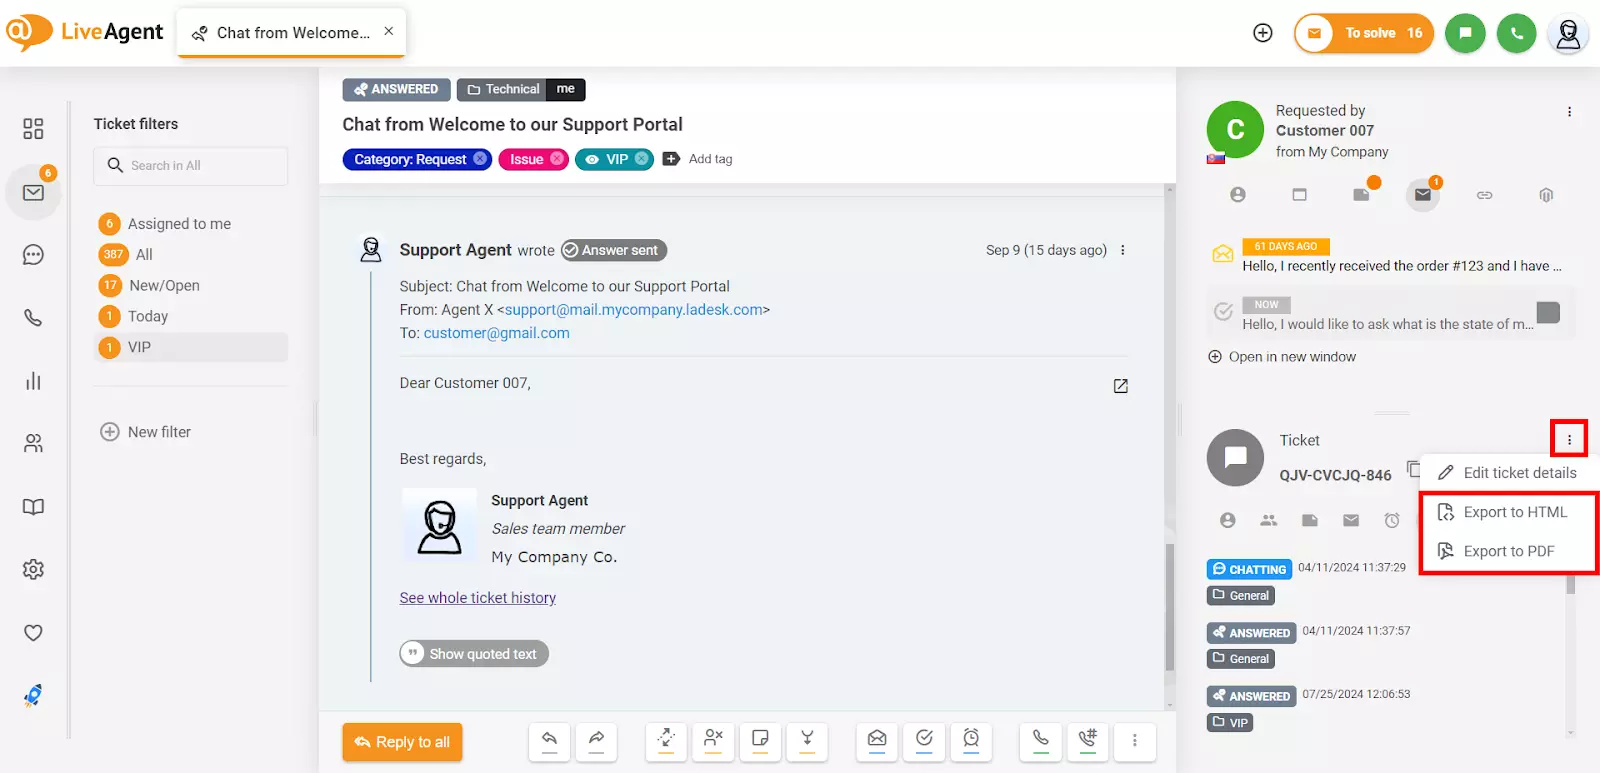The width and height of the screenshot is (1600, 773).
Task: Click the dial number phone-hash icon
Action: (x=1088, y=741)
